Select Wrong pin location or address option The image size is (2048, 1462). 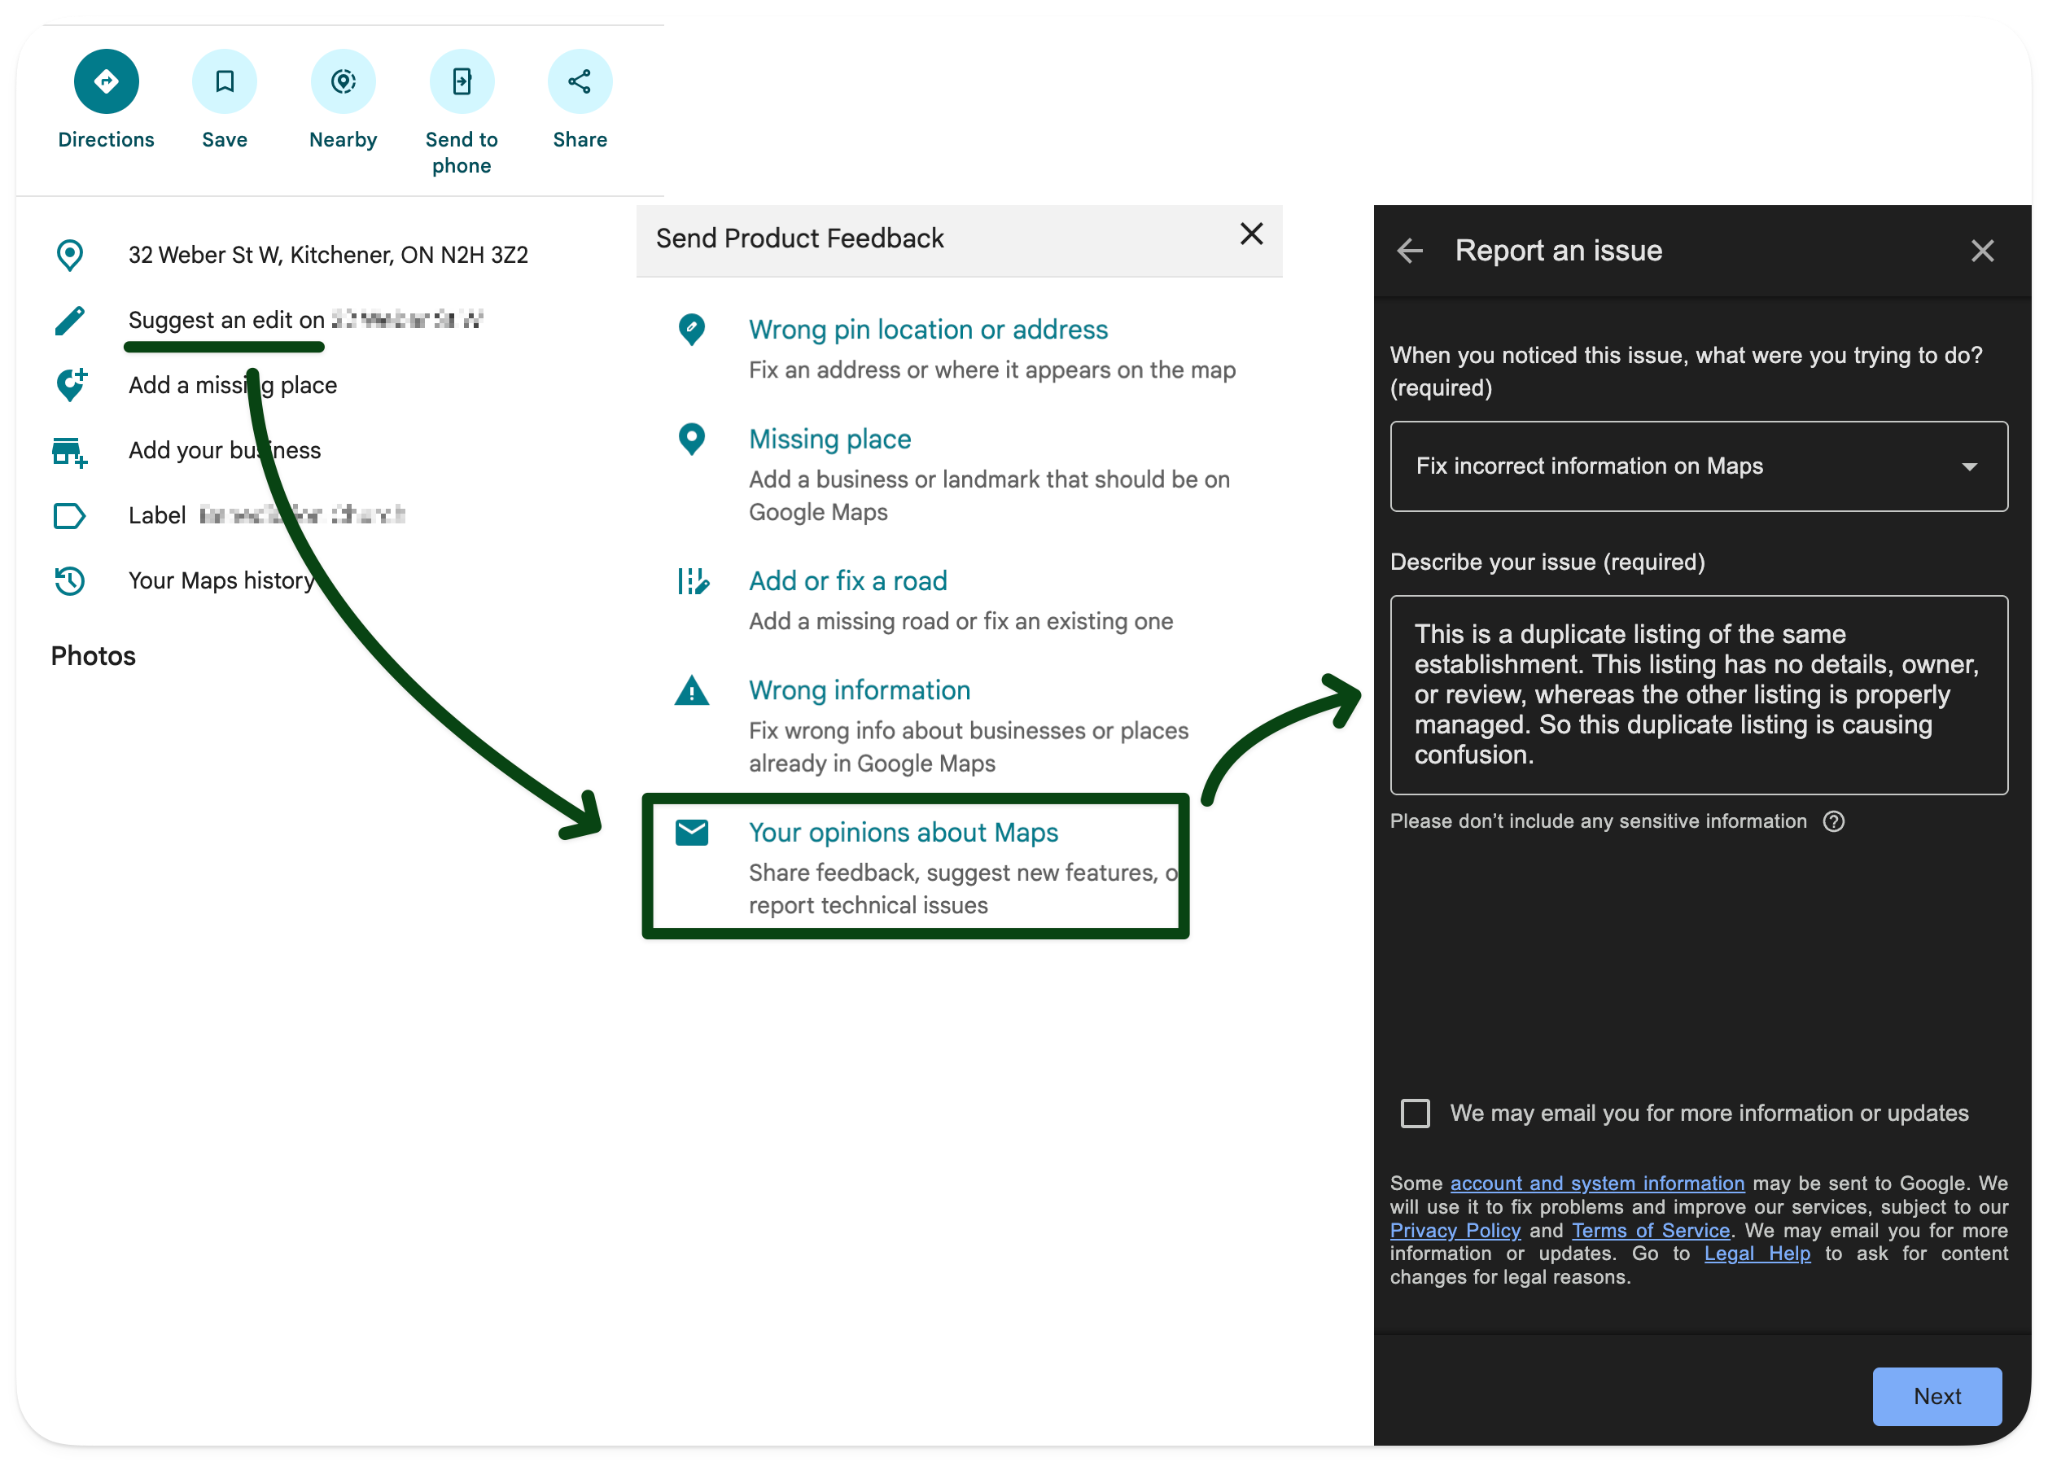click(x=928, y=329)
